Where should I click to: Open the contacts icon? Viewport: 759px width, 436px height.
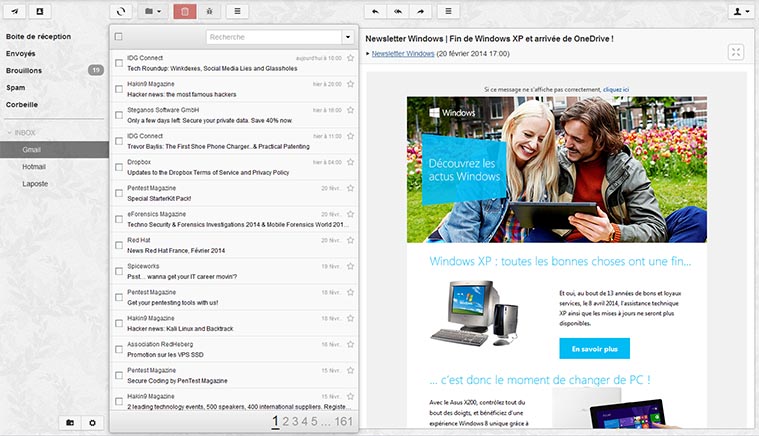tap(39, 11)
